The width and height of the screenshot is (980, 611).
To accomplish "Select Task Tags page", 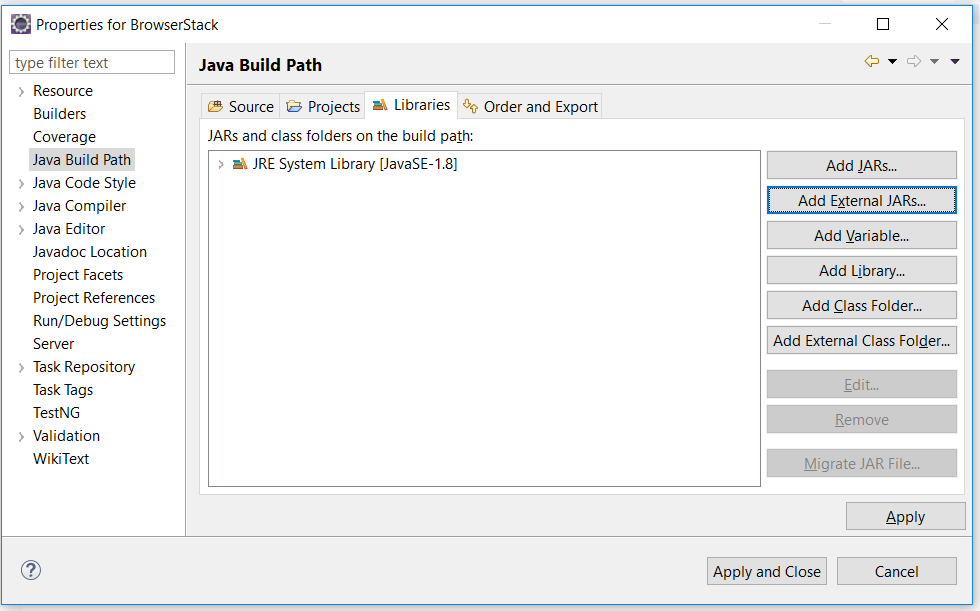I will coord(62,390).
